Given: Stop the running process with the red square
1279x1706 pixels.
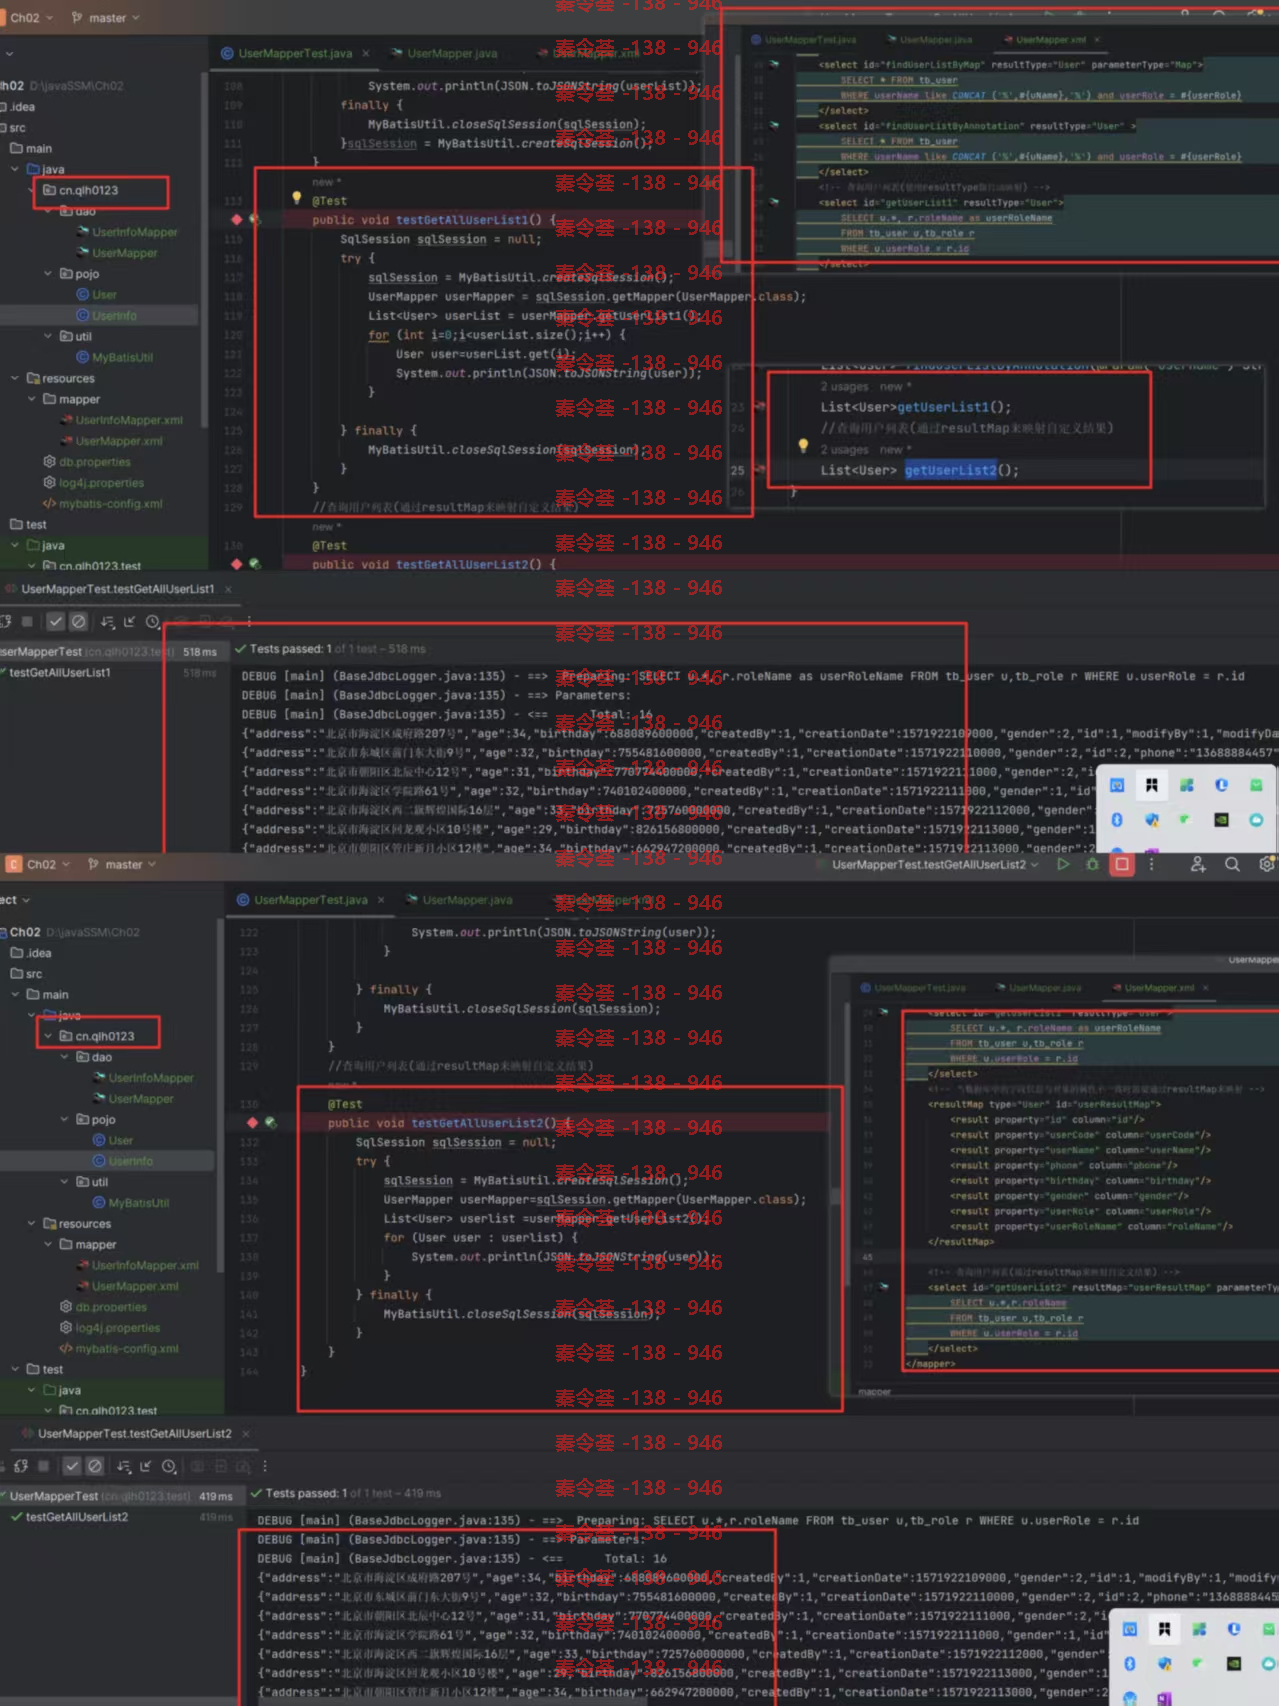Looking at the screenshot, I should click(1122, 865).
